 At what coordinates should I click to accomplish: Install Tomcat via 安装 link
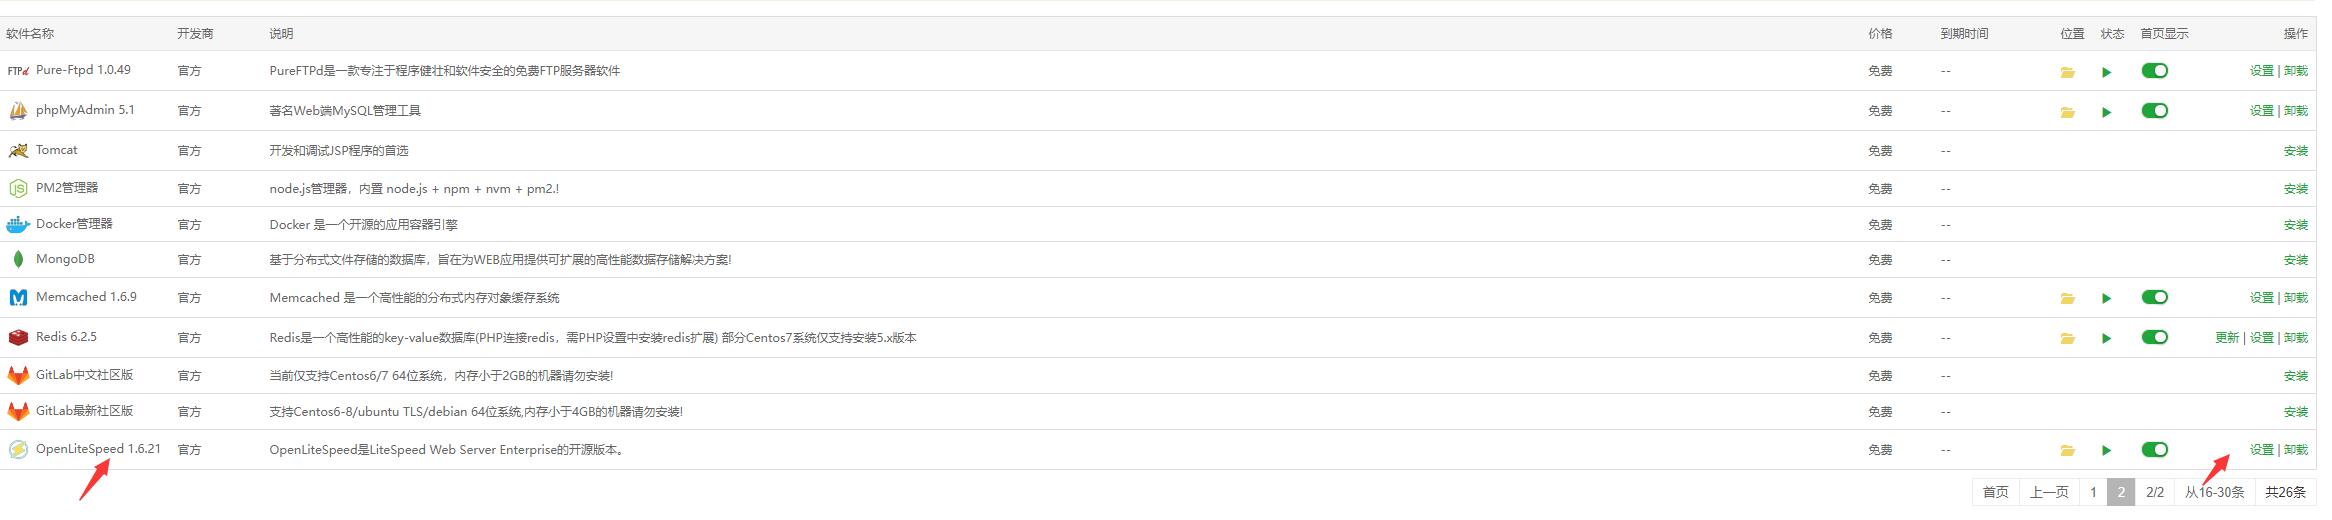pos(2295,151)
